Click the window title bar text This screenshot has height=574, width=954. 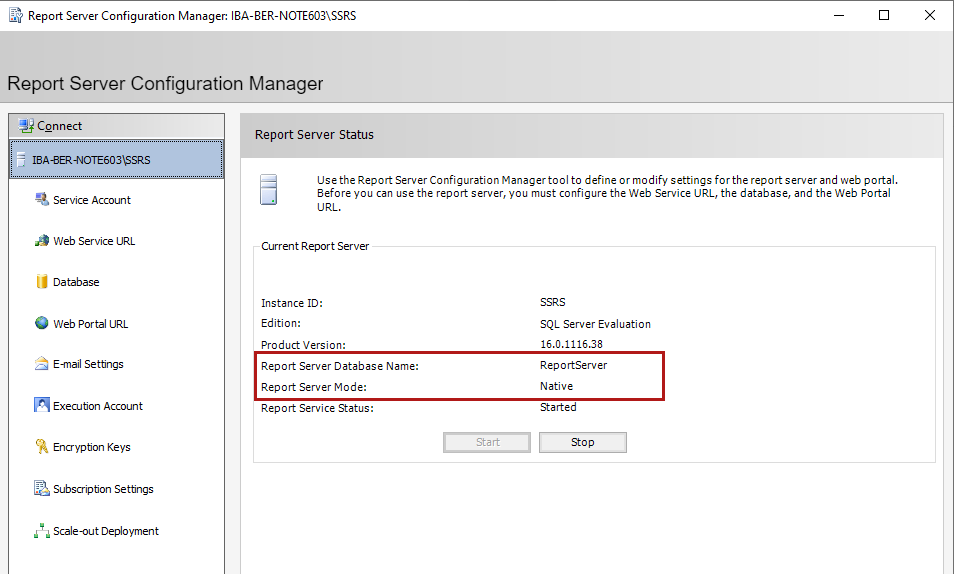[x=192, y=16]
